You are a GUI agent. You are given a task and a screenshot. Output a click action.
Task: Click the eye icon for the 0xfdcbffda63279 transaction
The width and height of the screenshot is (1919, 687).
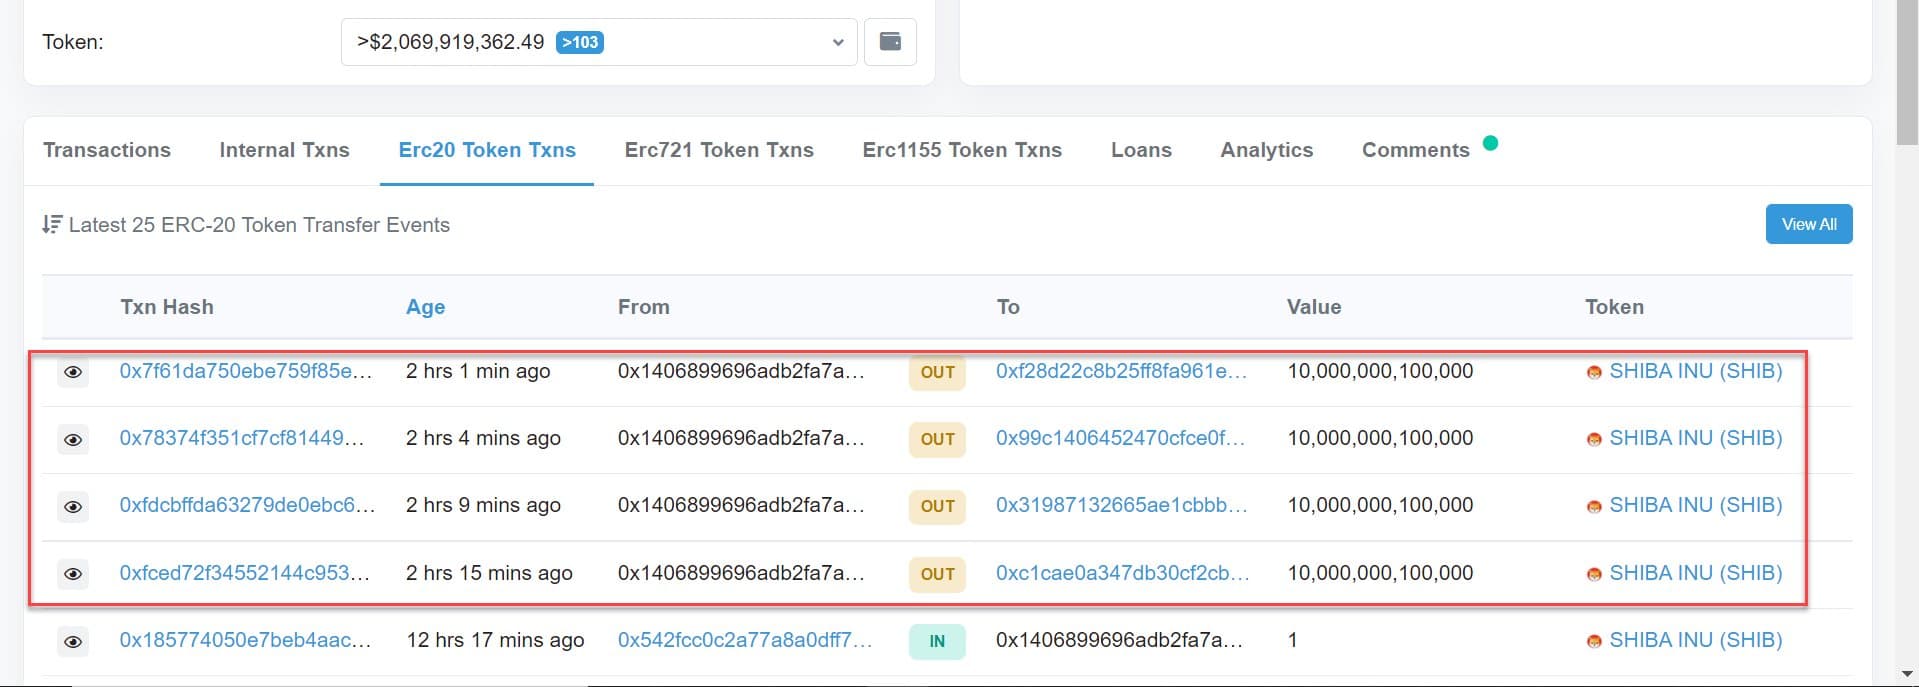pos(73,506)
